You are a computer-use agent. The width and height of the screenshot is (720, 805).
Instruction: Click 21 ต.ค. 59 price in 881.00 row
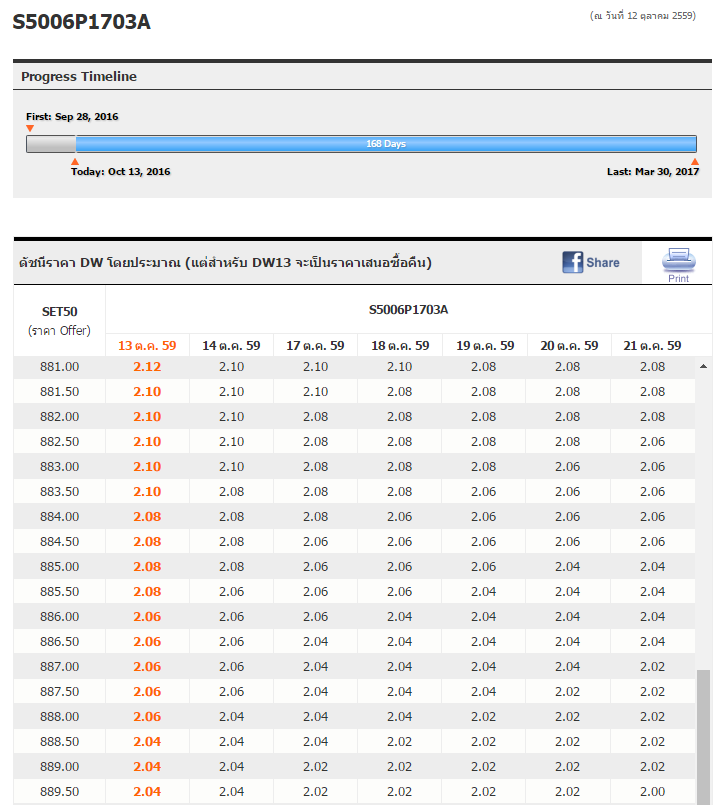click(652, 367)
